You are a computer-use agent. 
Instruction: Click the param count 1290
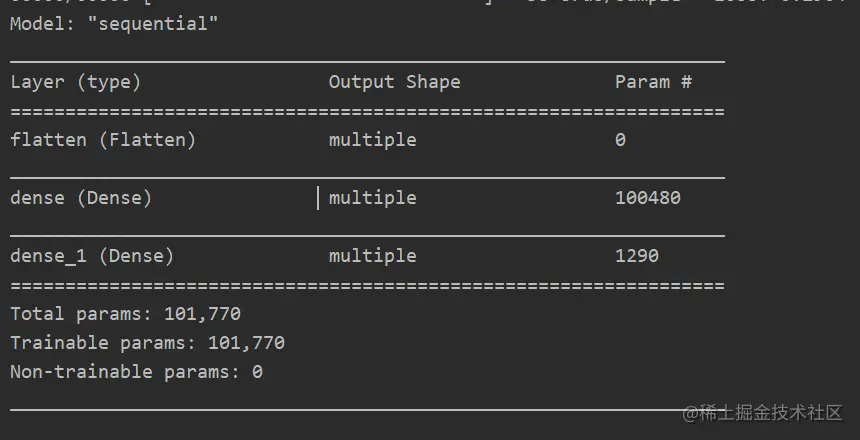[637, 256]
